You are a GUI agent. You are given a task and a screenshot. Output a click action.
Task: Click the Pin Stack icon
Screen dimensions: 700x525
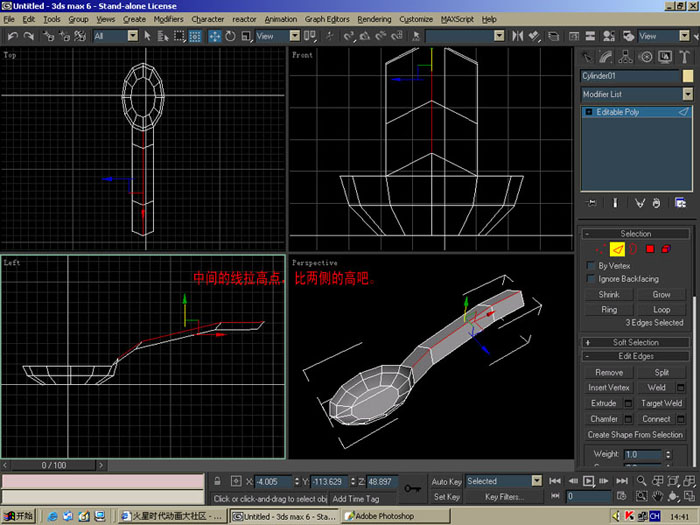[x=592, y=204]
